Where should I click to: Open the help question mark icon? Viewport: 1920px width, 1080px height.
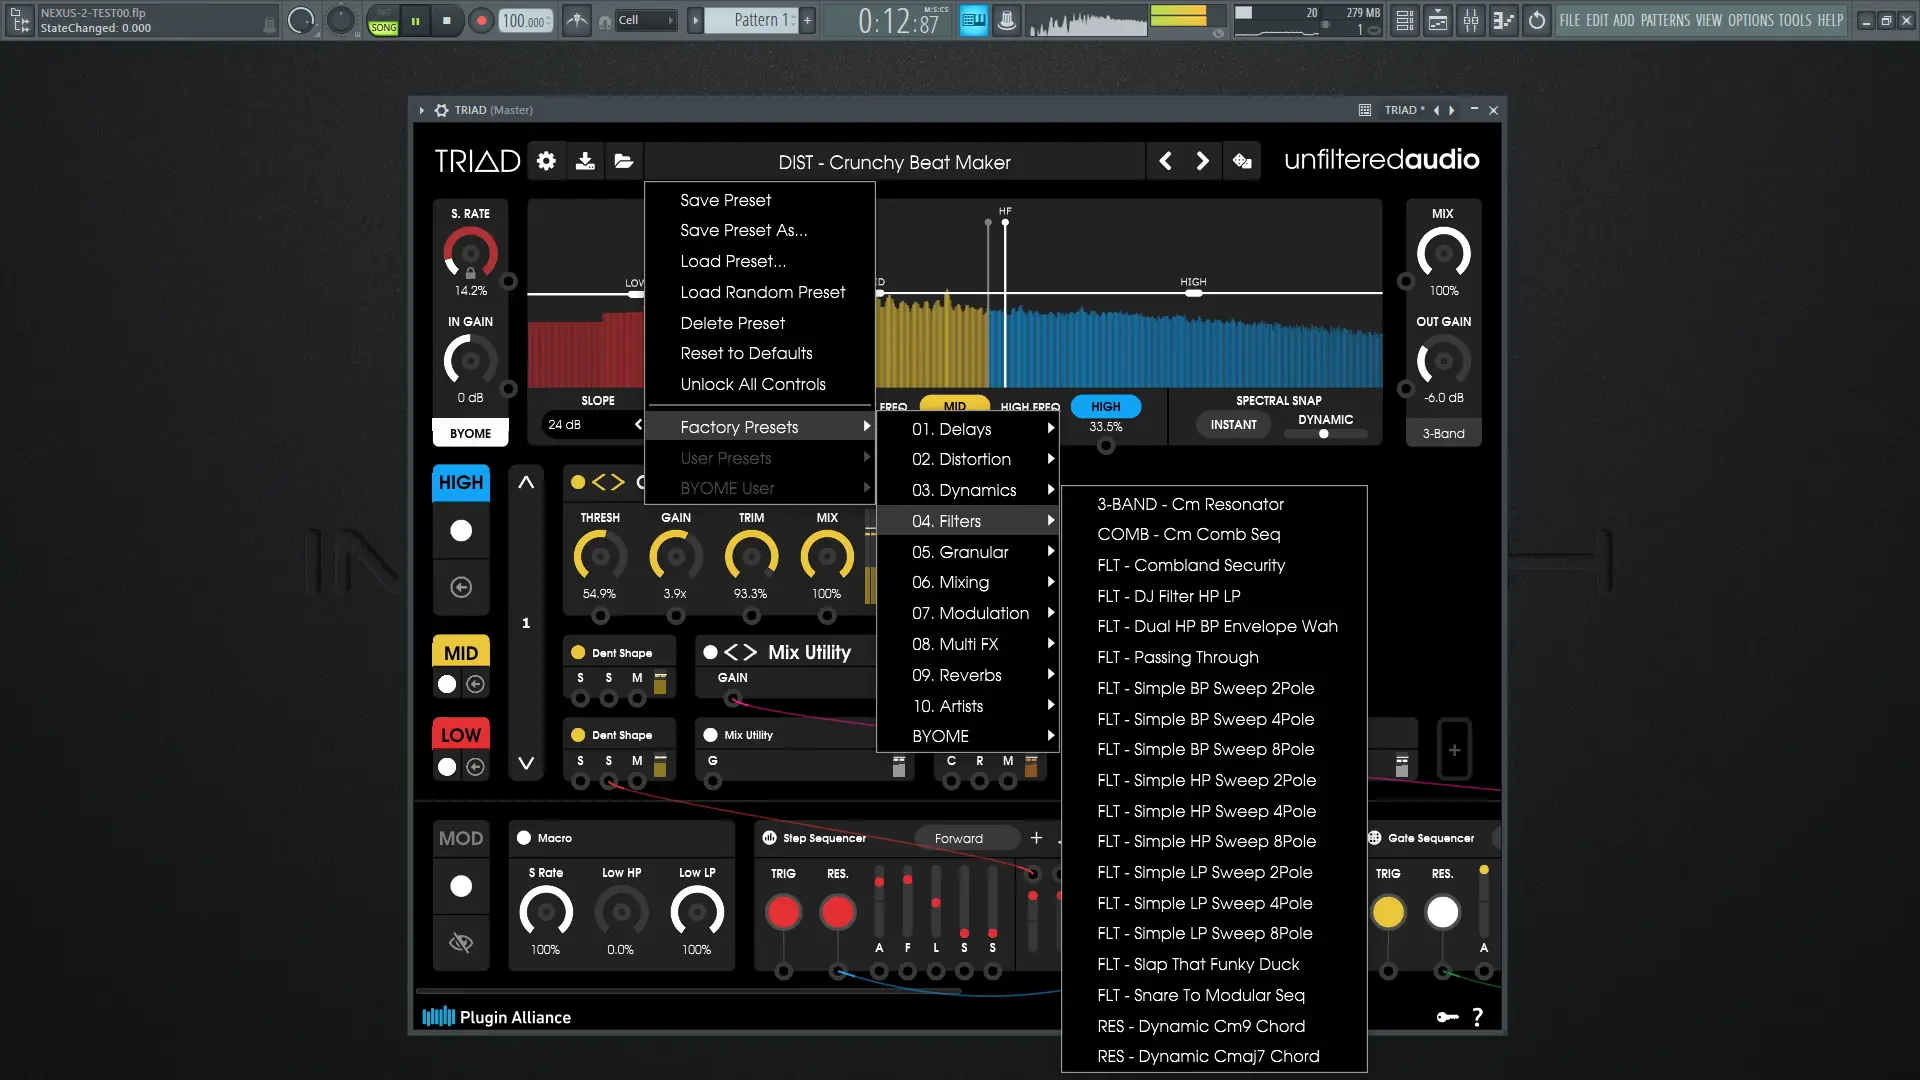(x=1478, y=1017)
